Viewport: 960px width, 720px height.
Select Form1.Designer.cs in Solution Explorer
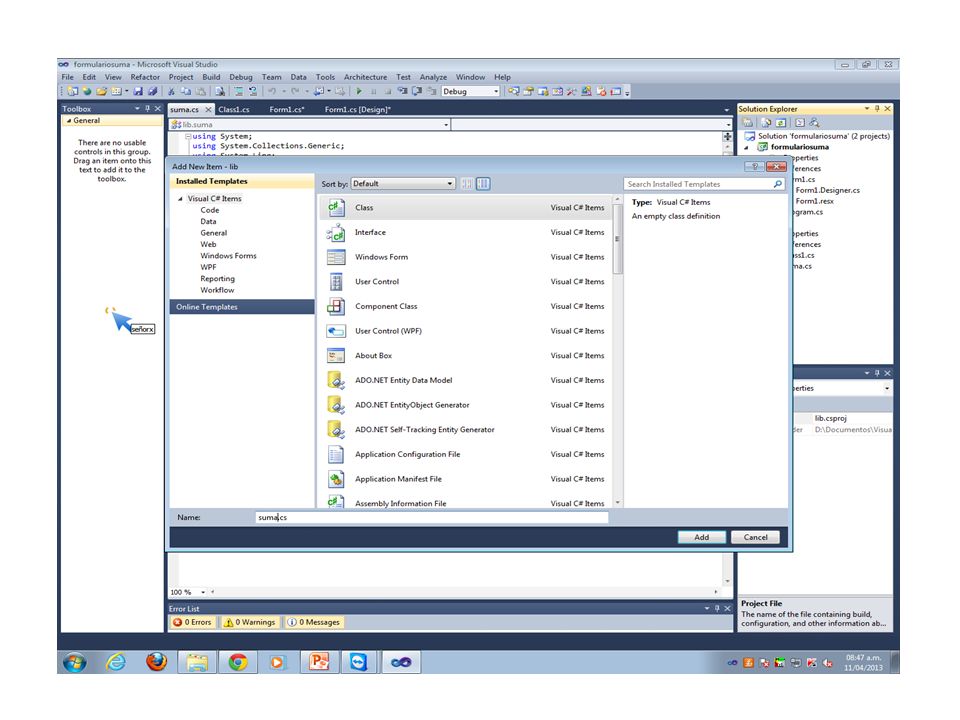[827, 190]
